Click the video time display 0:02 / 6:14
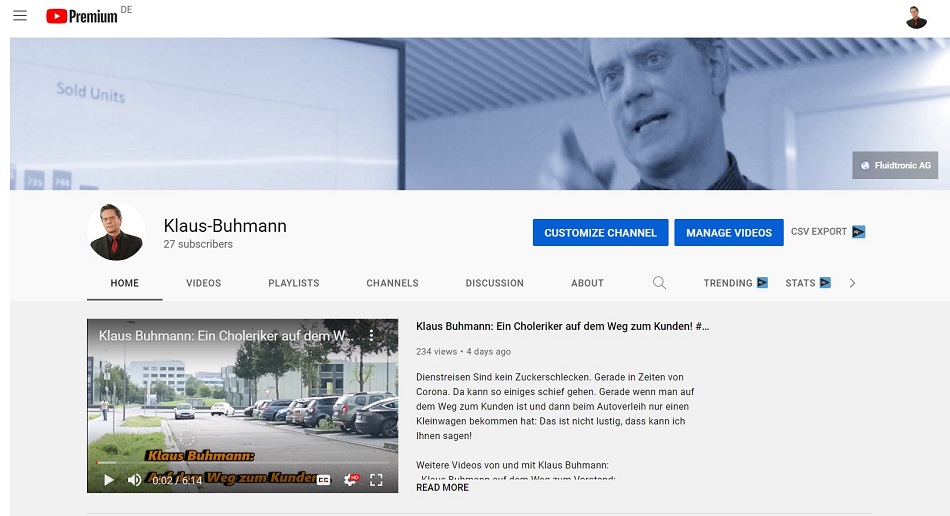950x516 pixels. click(x=177, y=480)
